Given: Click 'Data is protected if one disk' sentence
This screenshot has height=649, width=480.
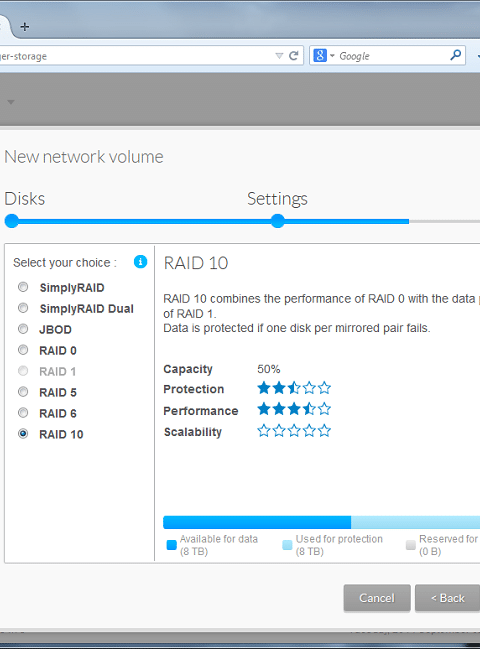Looking at the screenshot, I should 297,328.
